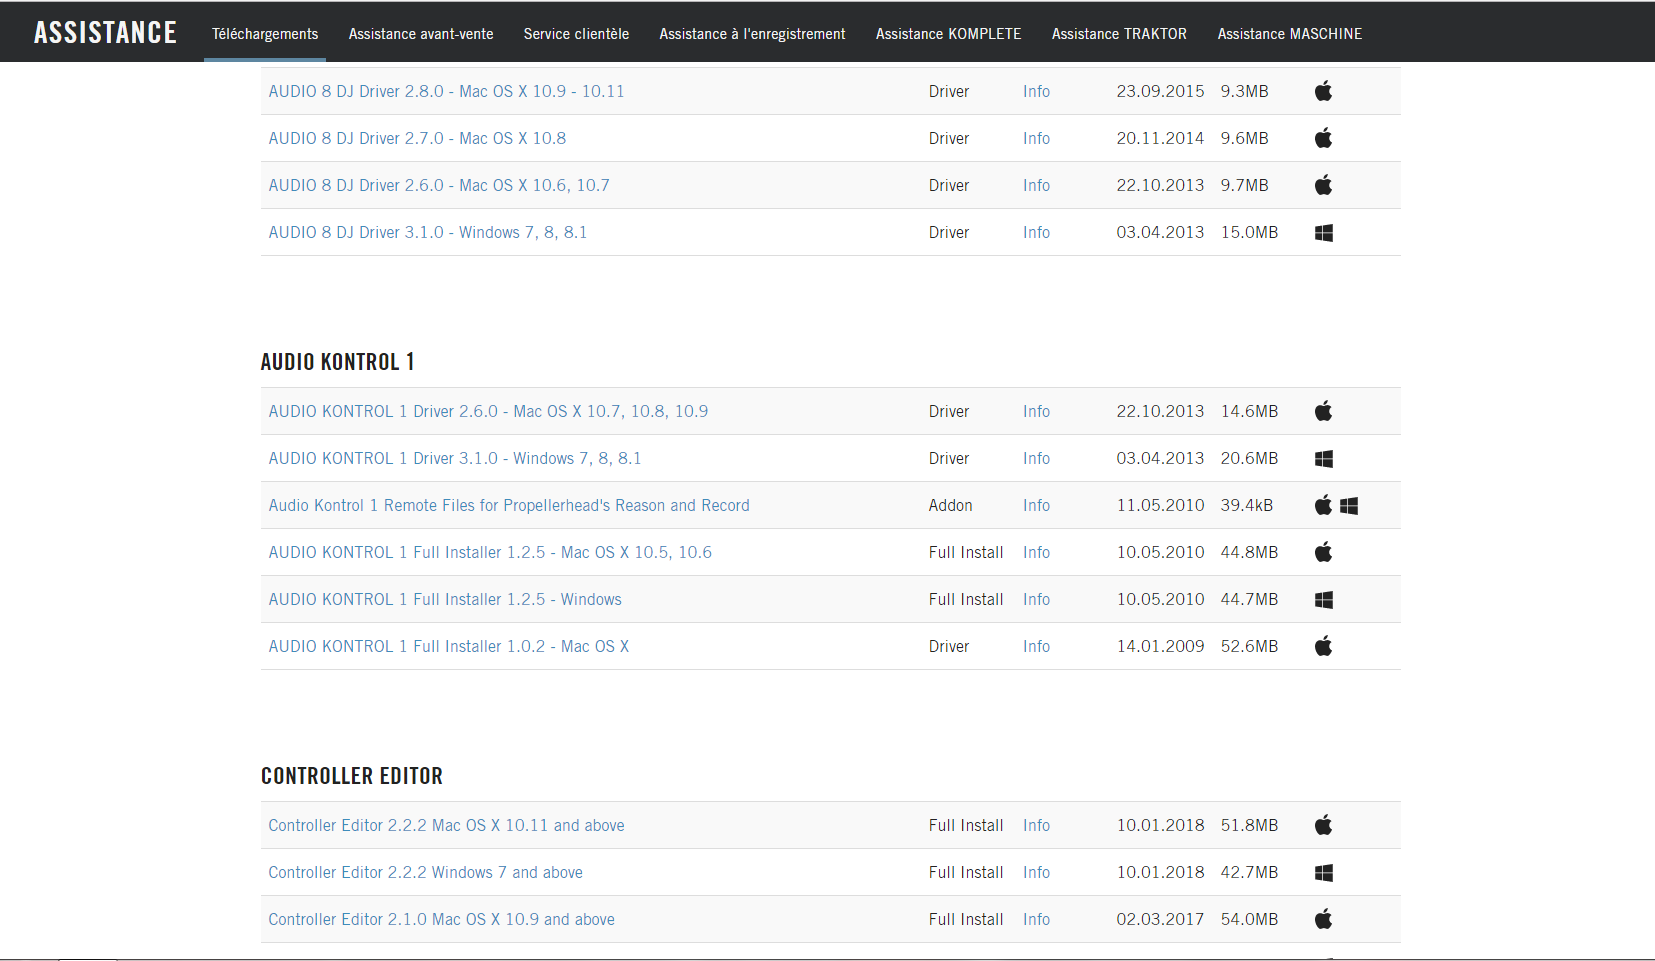Click the 39.4kB file size
The height and width of the screenshot is (961, 1655).
(x=1247, y=505)
